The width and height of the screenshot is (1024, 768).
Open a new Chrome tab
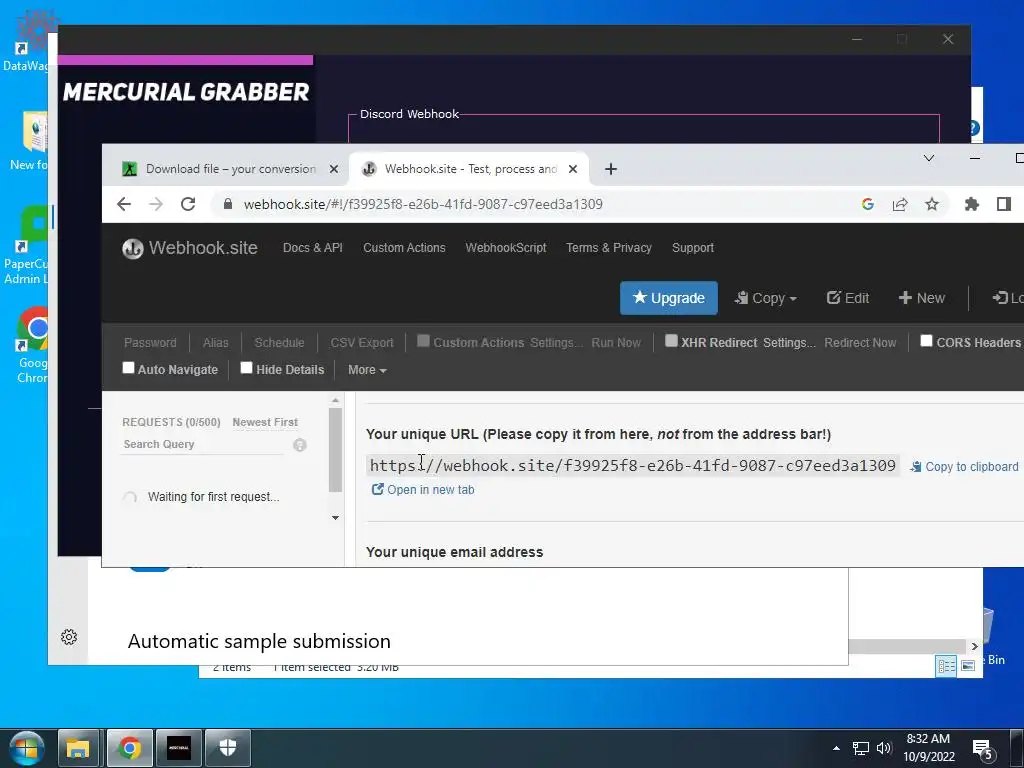pyautogui.click(x=611, y=169)
